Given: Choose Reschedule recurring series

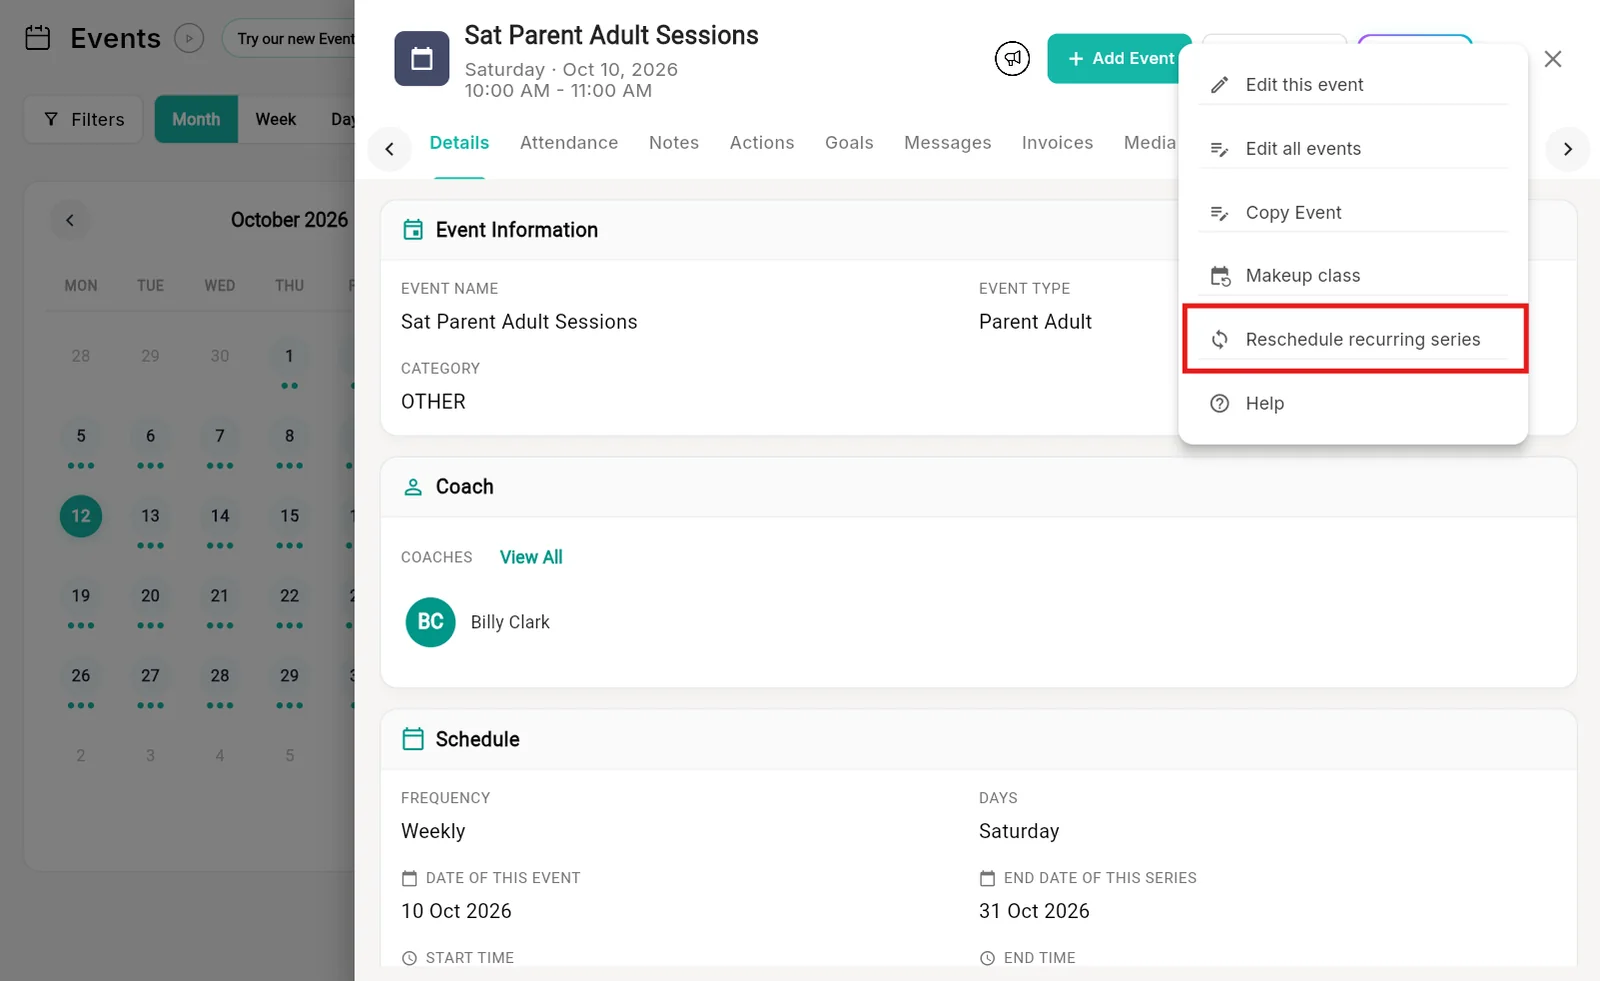Looking at the screenshot, I should pyautogui.click(x=1355, y=340).
